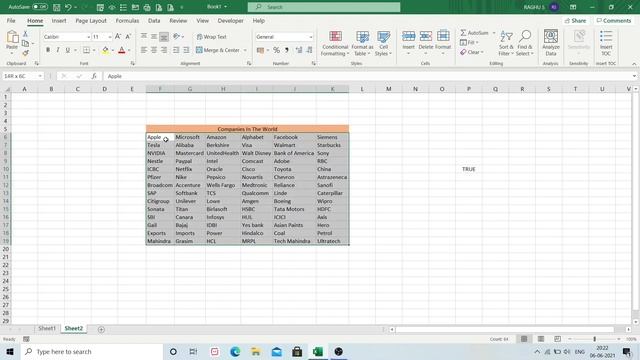Image resolution: width=640 pixels, height=360 pixels.
Task: Open Conditional Formatting
Action: [x=335, y=43]
